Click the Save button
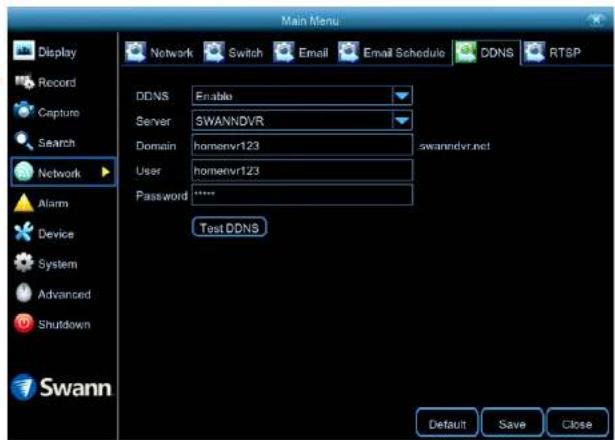The image size is (615, 440). pos(512,424)
